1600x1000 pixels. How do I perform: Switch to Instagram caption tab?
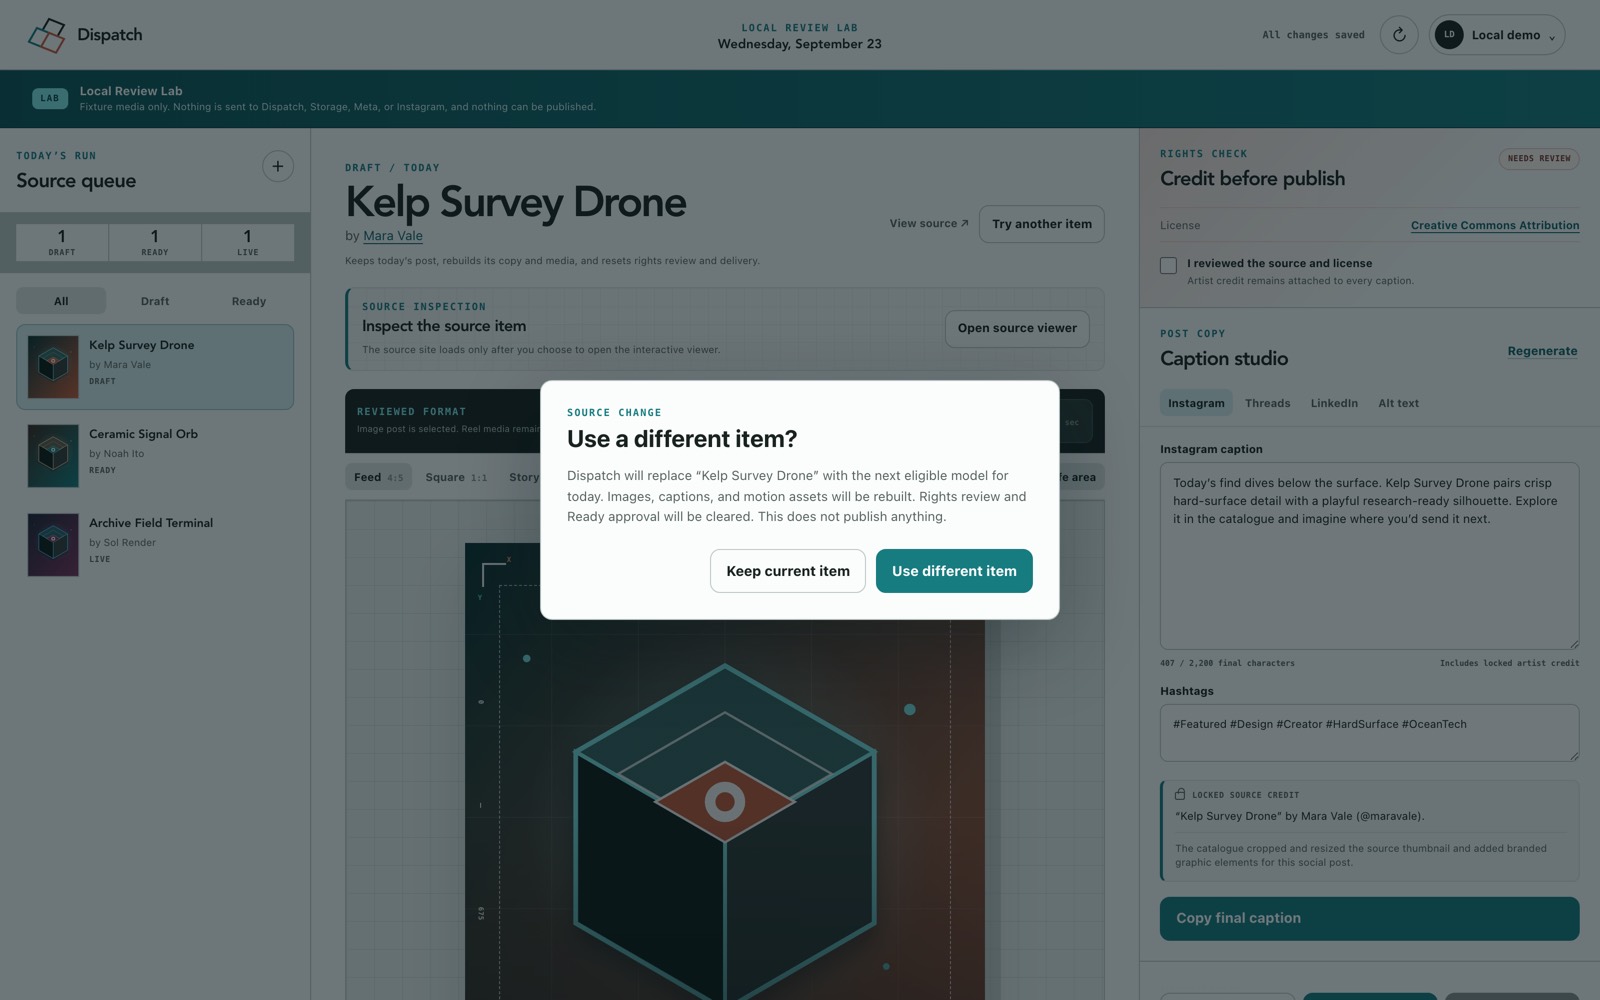(x=1196, y=403)
